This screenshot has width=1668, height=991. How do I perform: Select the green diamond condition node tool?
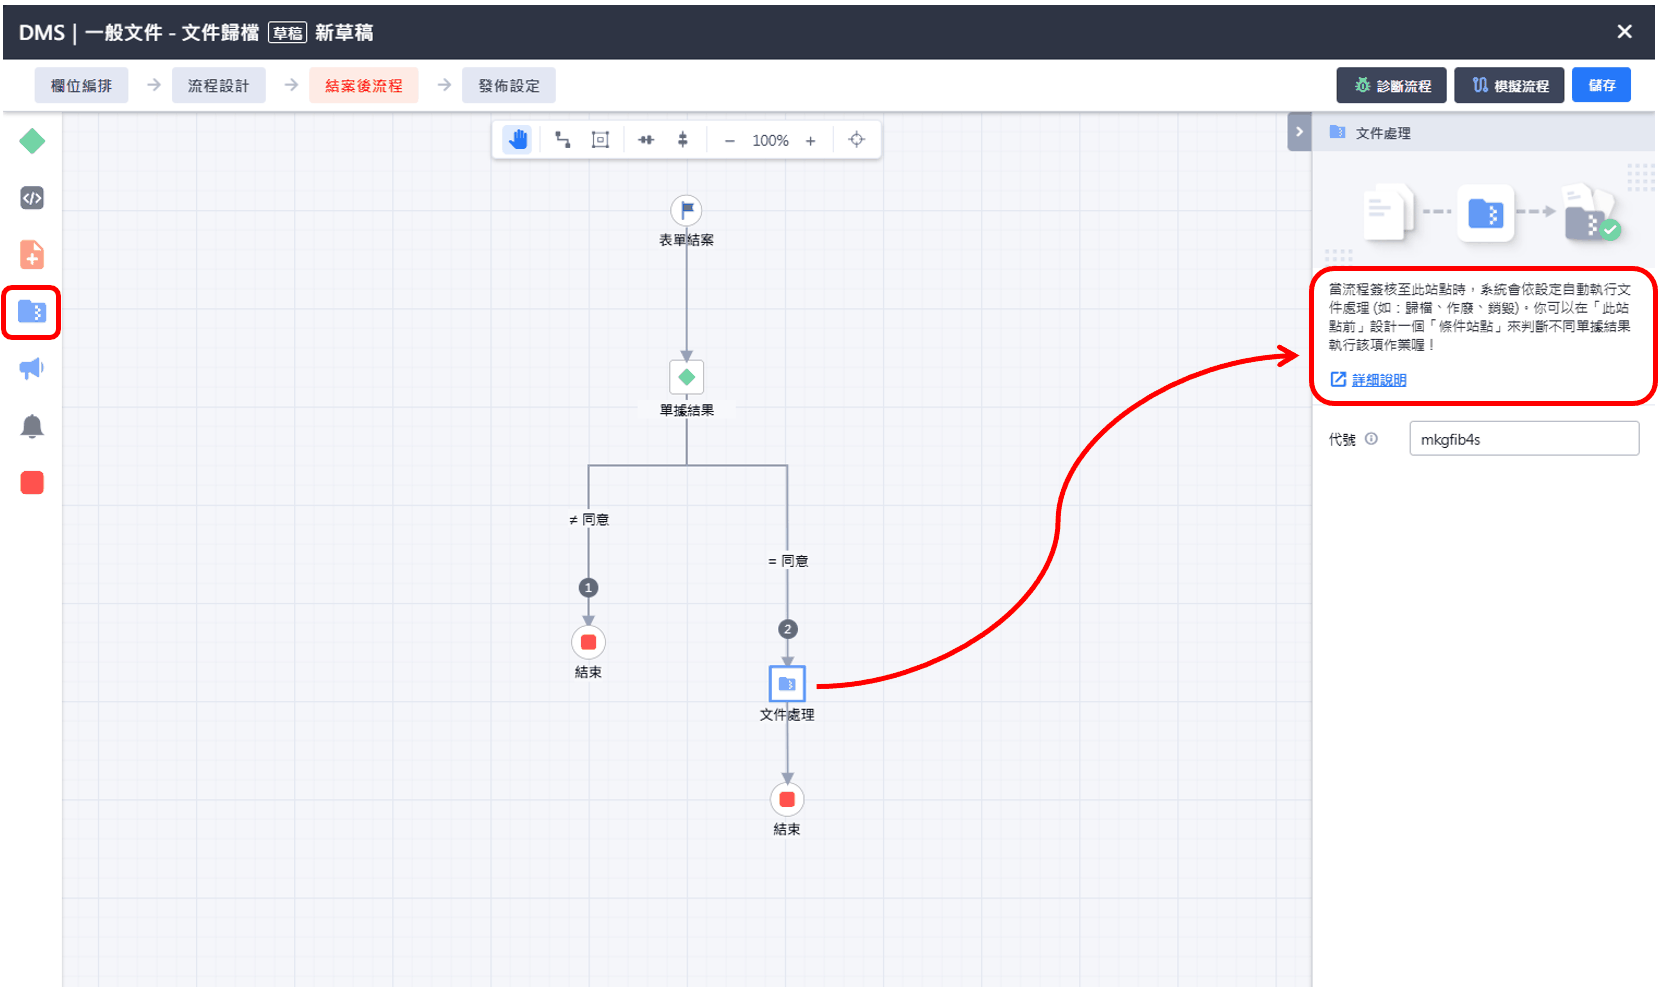(32, 141)
